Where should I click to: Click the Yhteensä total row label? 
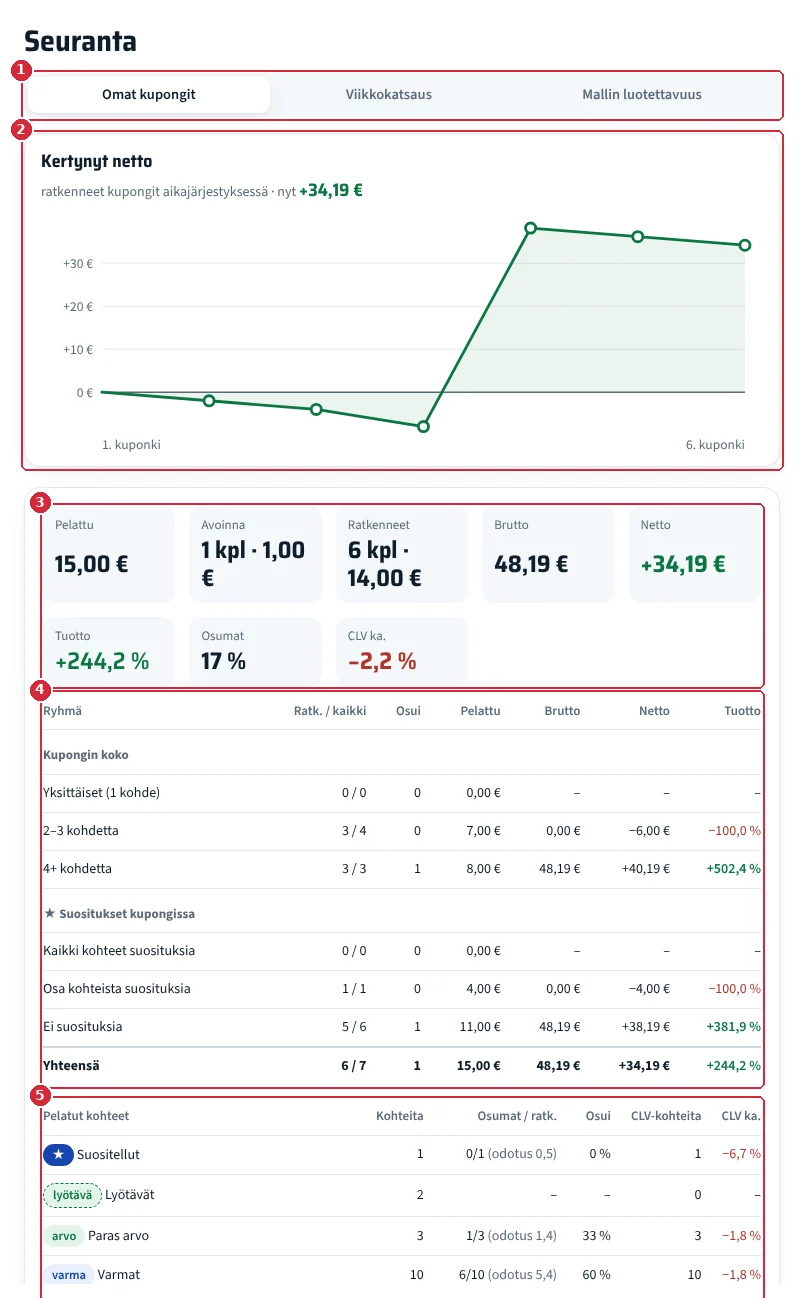(x=71, y=1066)
